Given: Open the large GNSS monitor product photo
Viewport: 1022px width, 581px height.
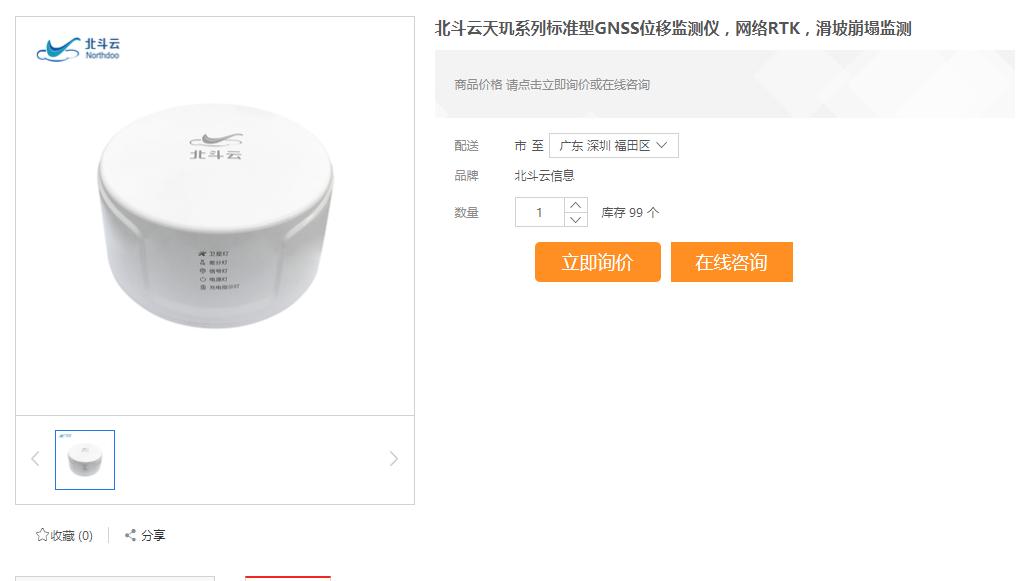Looking at the screenshot, I should pos(215,215).
